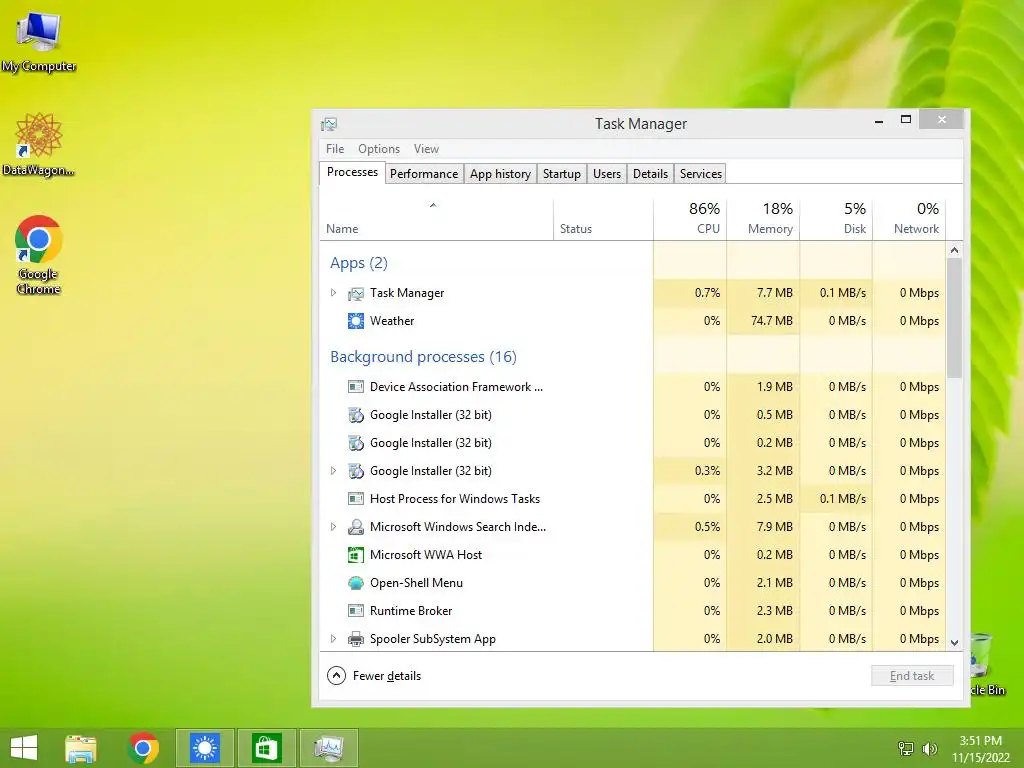Click the Open-Shell Menu icon
Image resolution: width=1024 pixels, height=768 pixels.
(x=356, y=583)
